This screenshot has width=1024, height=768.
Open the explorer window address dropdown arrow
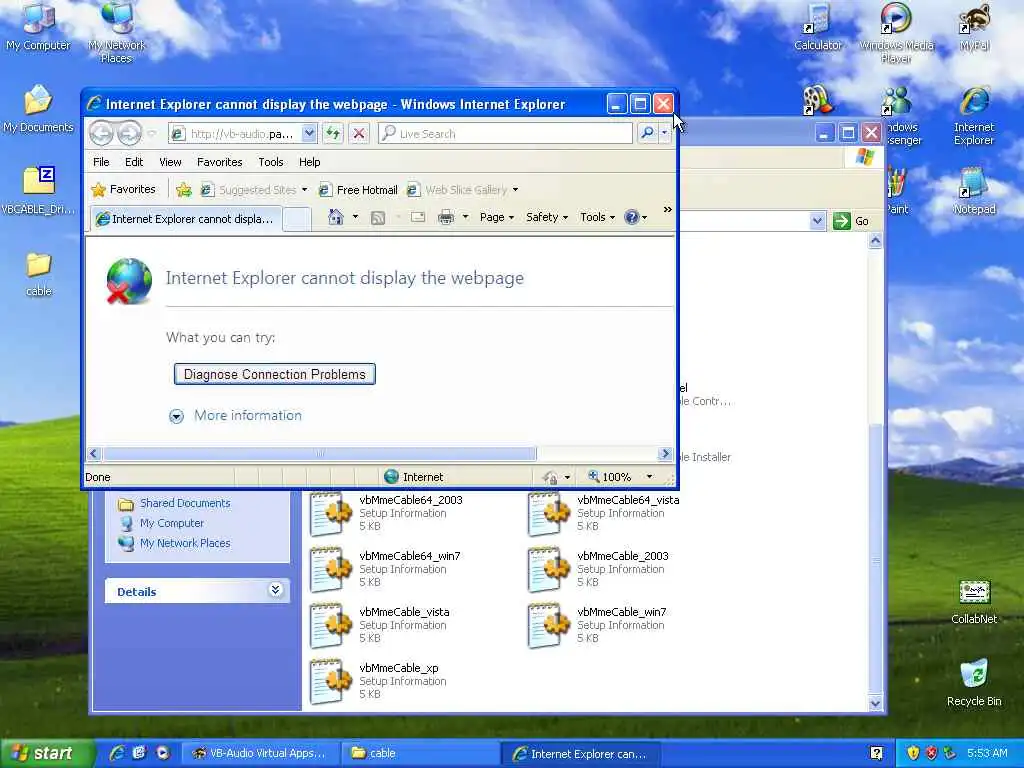817,221
